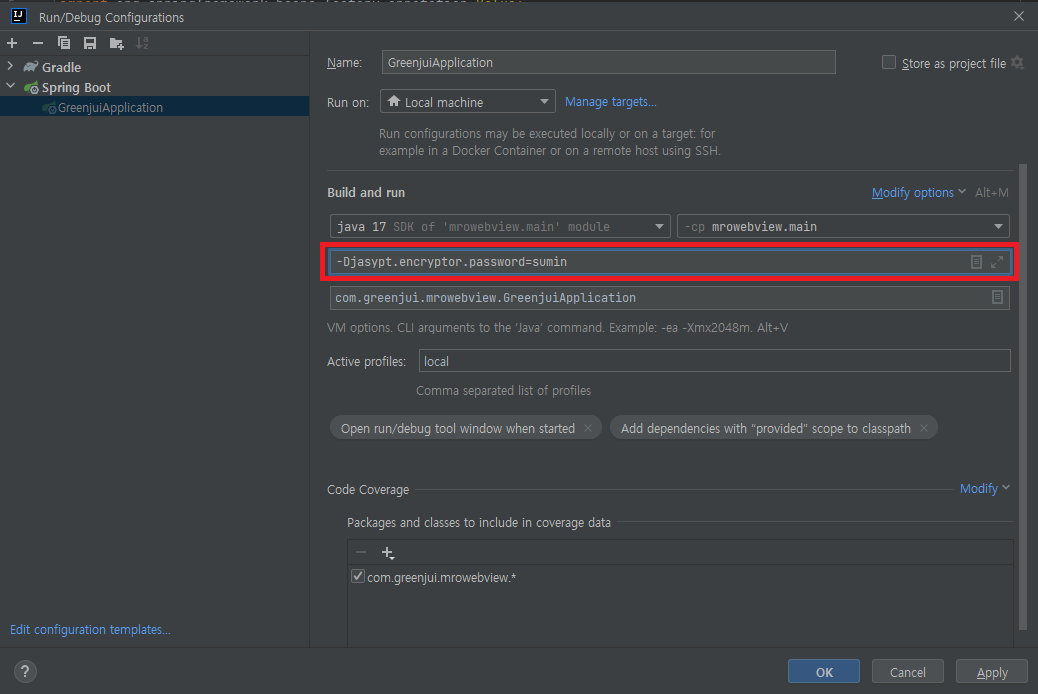Expand the Gradle configurations node
This screenshot has height=694, width=1038.
pyautogui.click(x=10, y=66)
